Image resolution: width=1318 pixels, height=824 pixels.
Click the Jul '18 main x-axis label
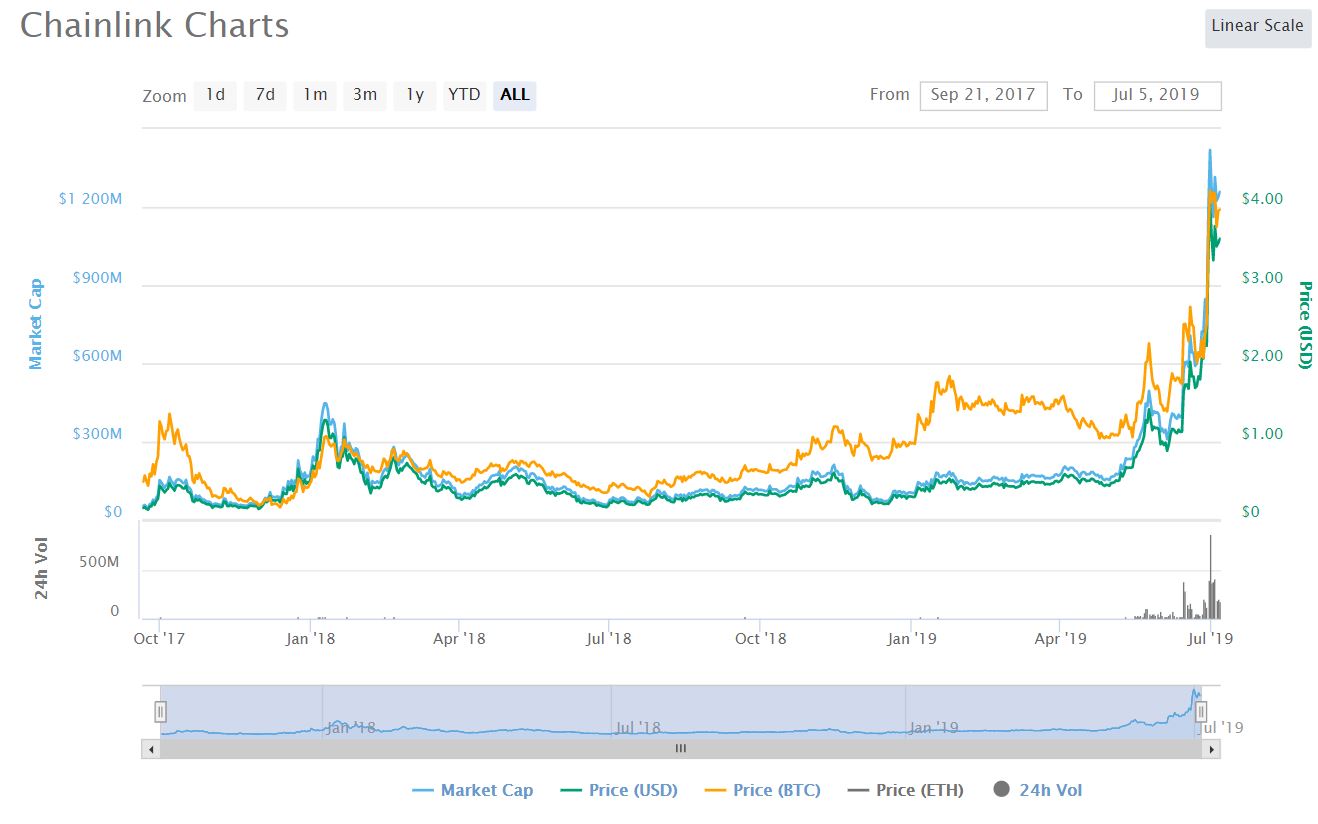[x=608, y=638]
